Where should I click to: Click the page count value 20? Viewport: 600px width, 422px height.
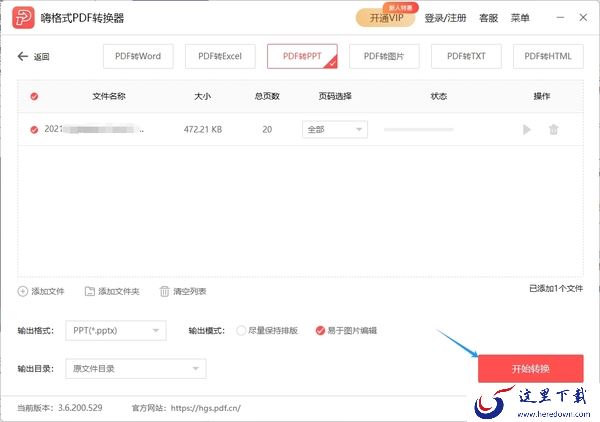pyautogui.click(x=267, y=130)
